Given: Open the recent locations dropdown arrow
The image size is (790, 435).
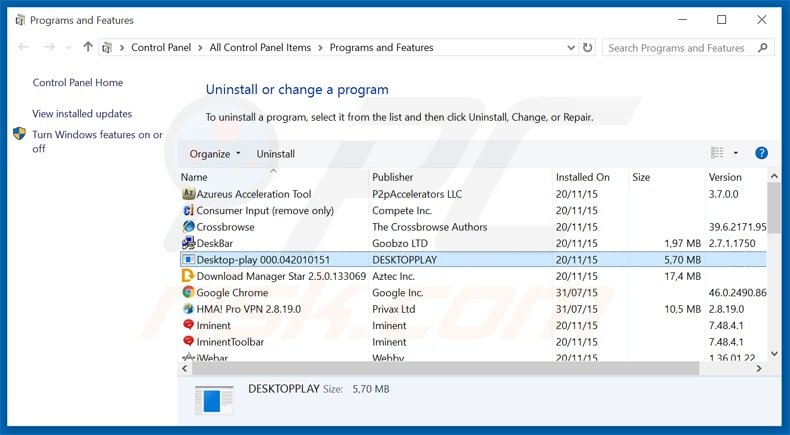Looking at the screenshot, I should (69, 48).
